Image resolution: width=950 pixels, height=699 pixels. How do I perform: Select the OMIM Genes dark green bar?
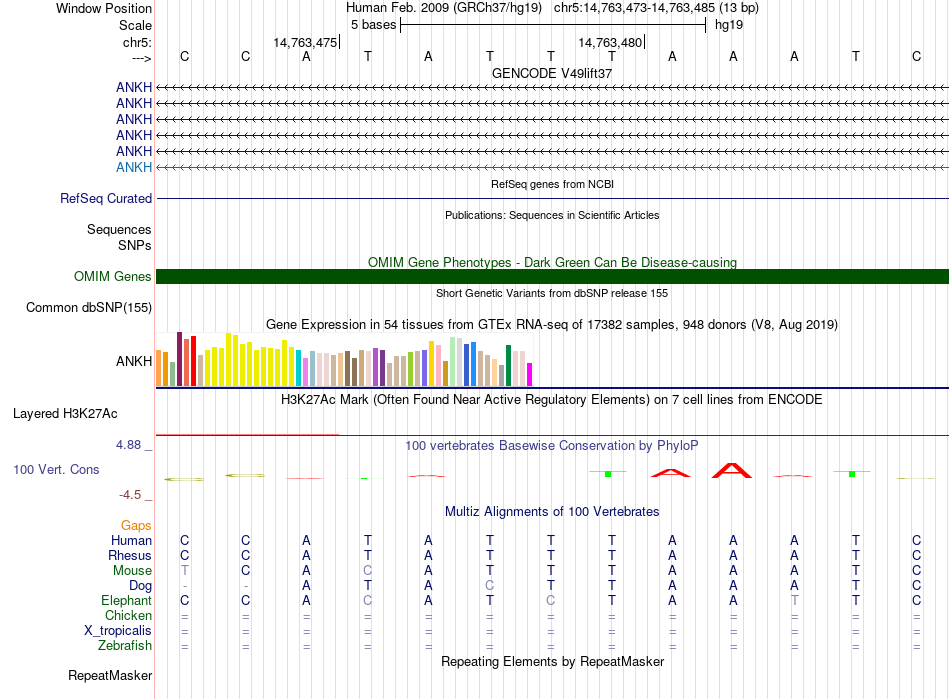coord(552,277)
